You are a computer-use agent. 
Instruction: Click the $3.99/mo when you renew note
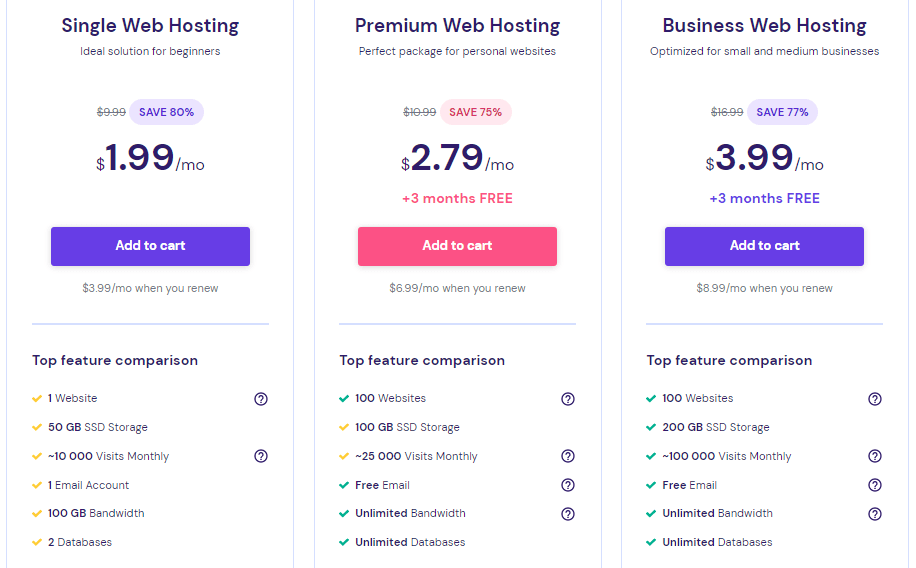pos(150,288)
